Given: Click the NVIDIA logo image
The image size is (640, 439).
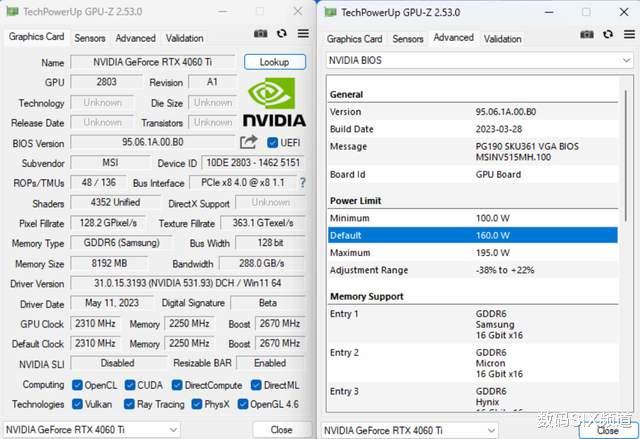Looking at the screenshot, I should 274,102.
